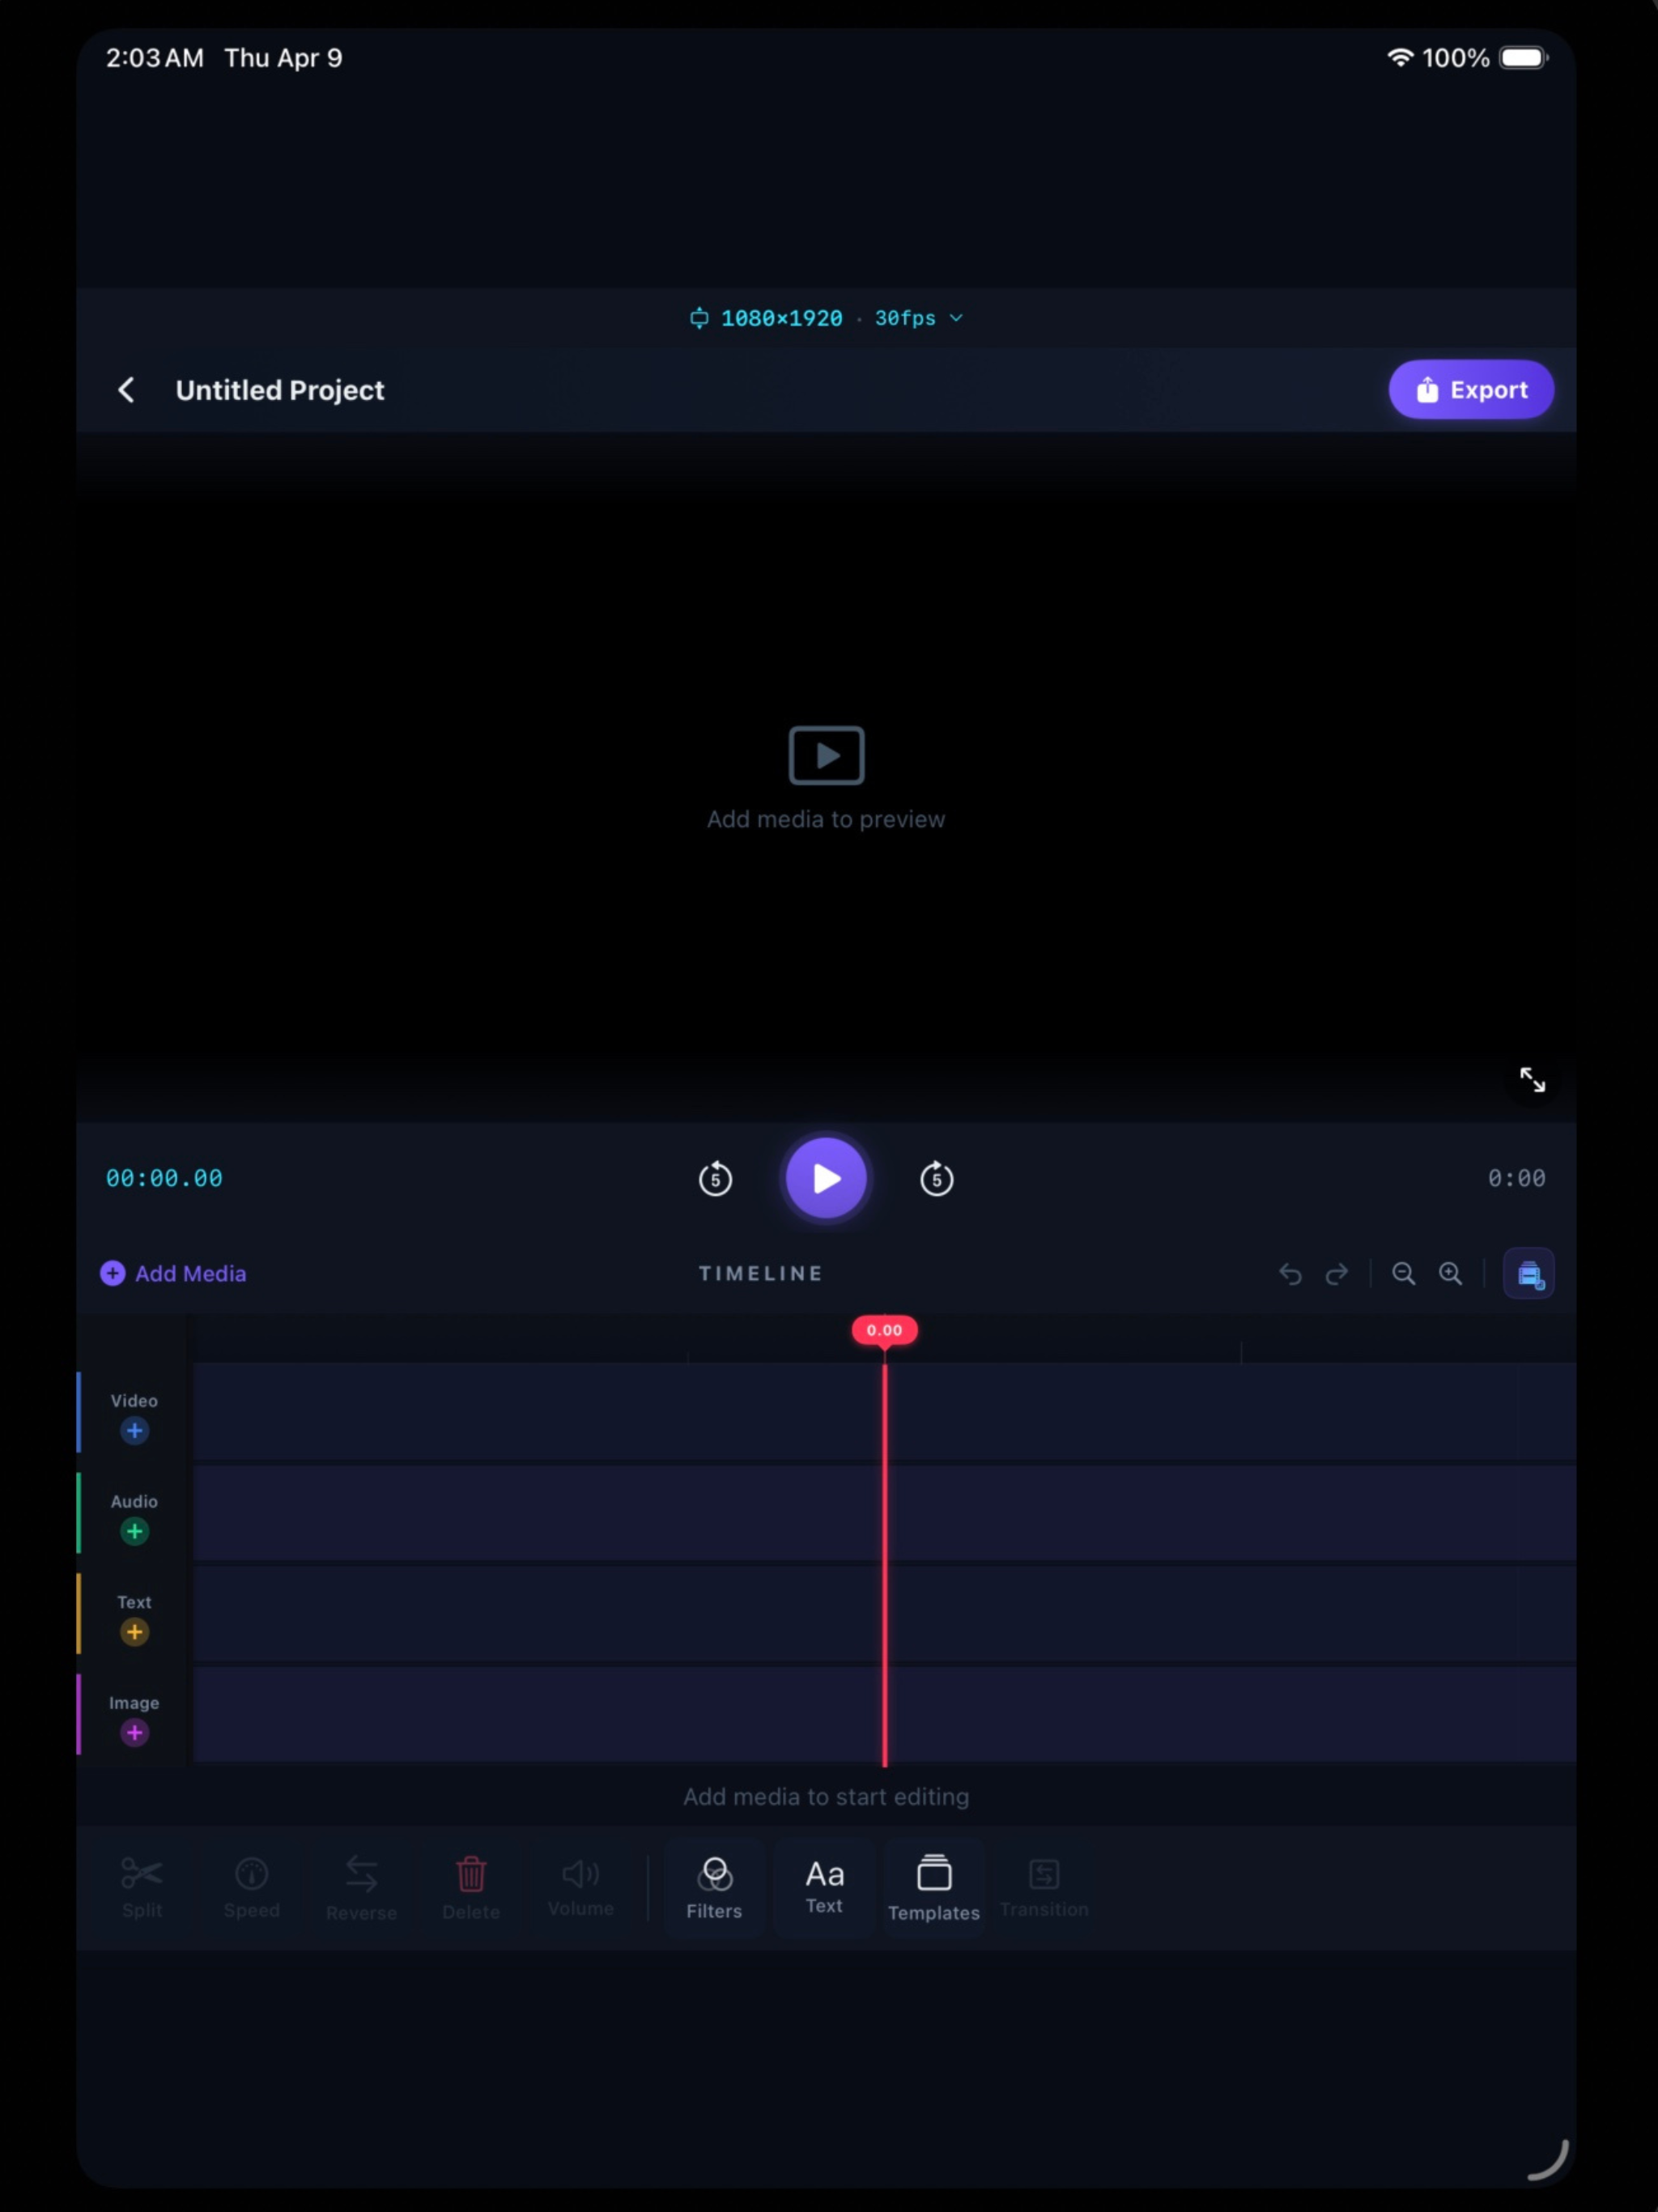Click the 0.00 playhead marker
This screenshot has height=2212, width=1658.
tap(884, 1330)
